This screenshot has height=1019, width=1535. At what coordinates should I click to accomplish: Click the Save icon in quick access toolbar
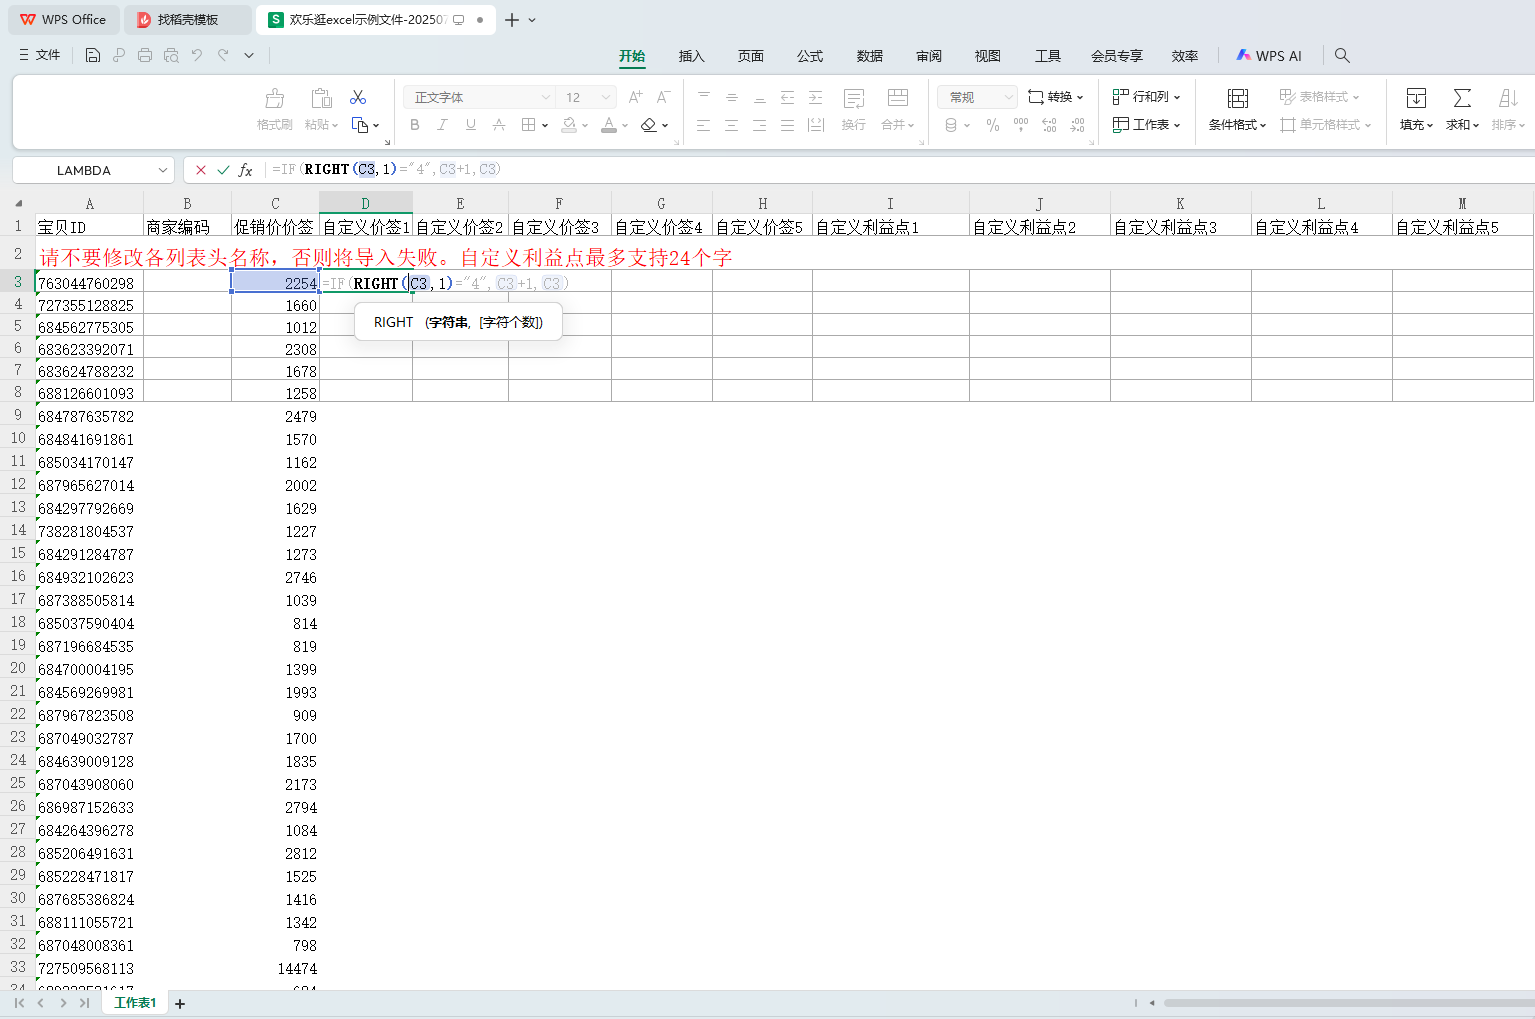tap(93, 55)
